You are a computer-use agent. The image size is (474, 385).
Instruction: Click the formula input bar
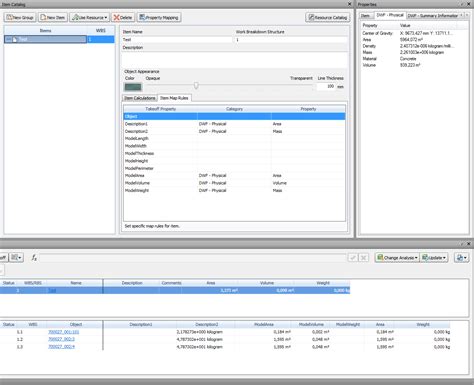tap(193, 258)
